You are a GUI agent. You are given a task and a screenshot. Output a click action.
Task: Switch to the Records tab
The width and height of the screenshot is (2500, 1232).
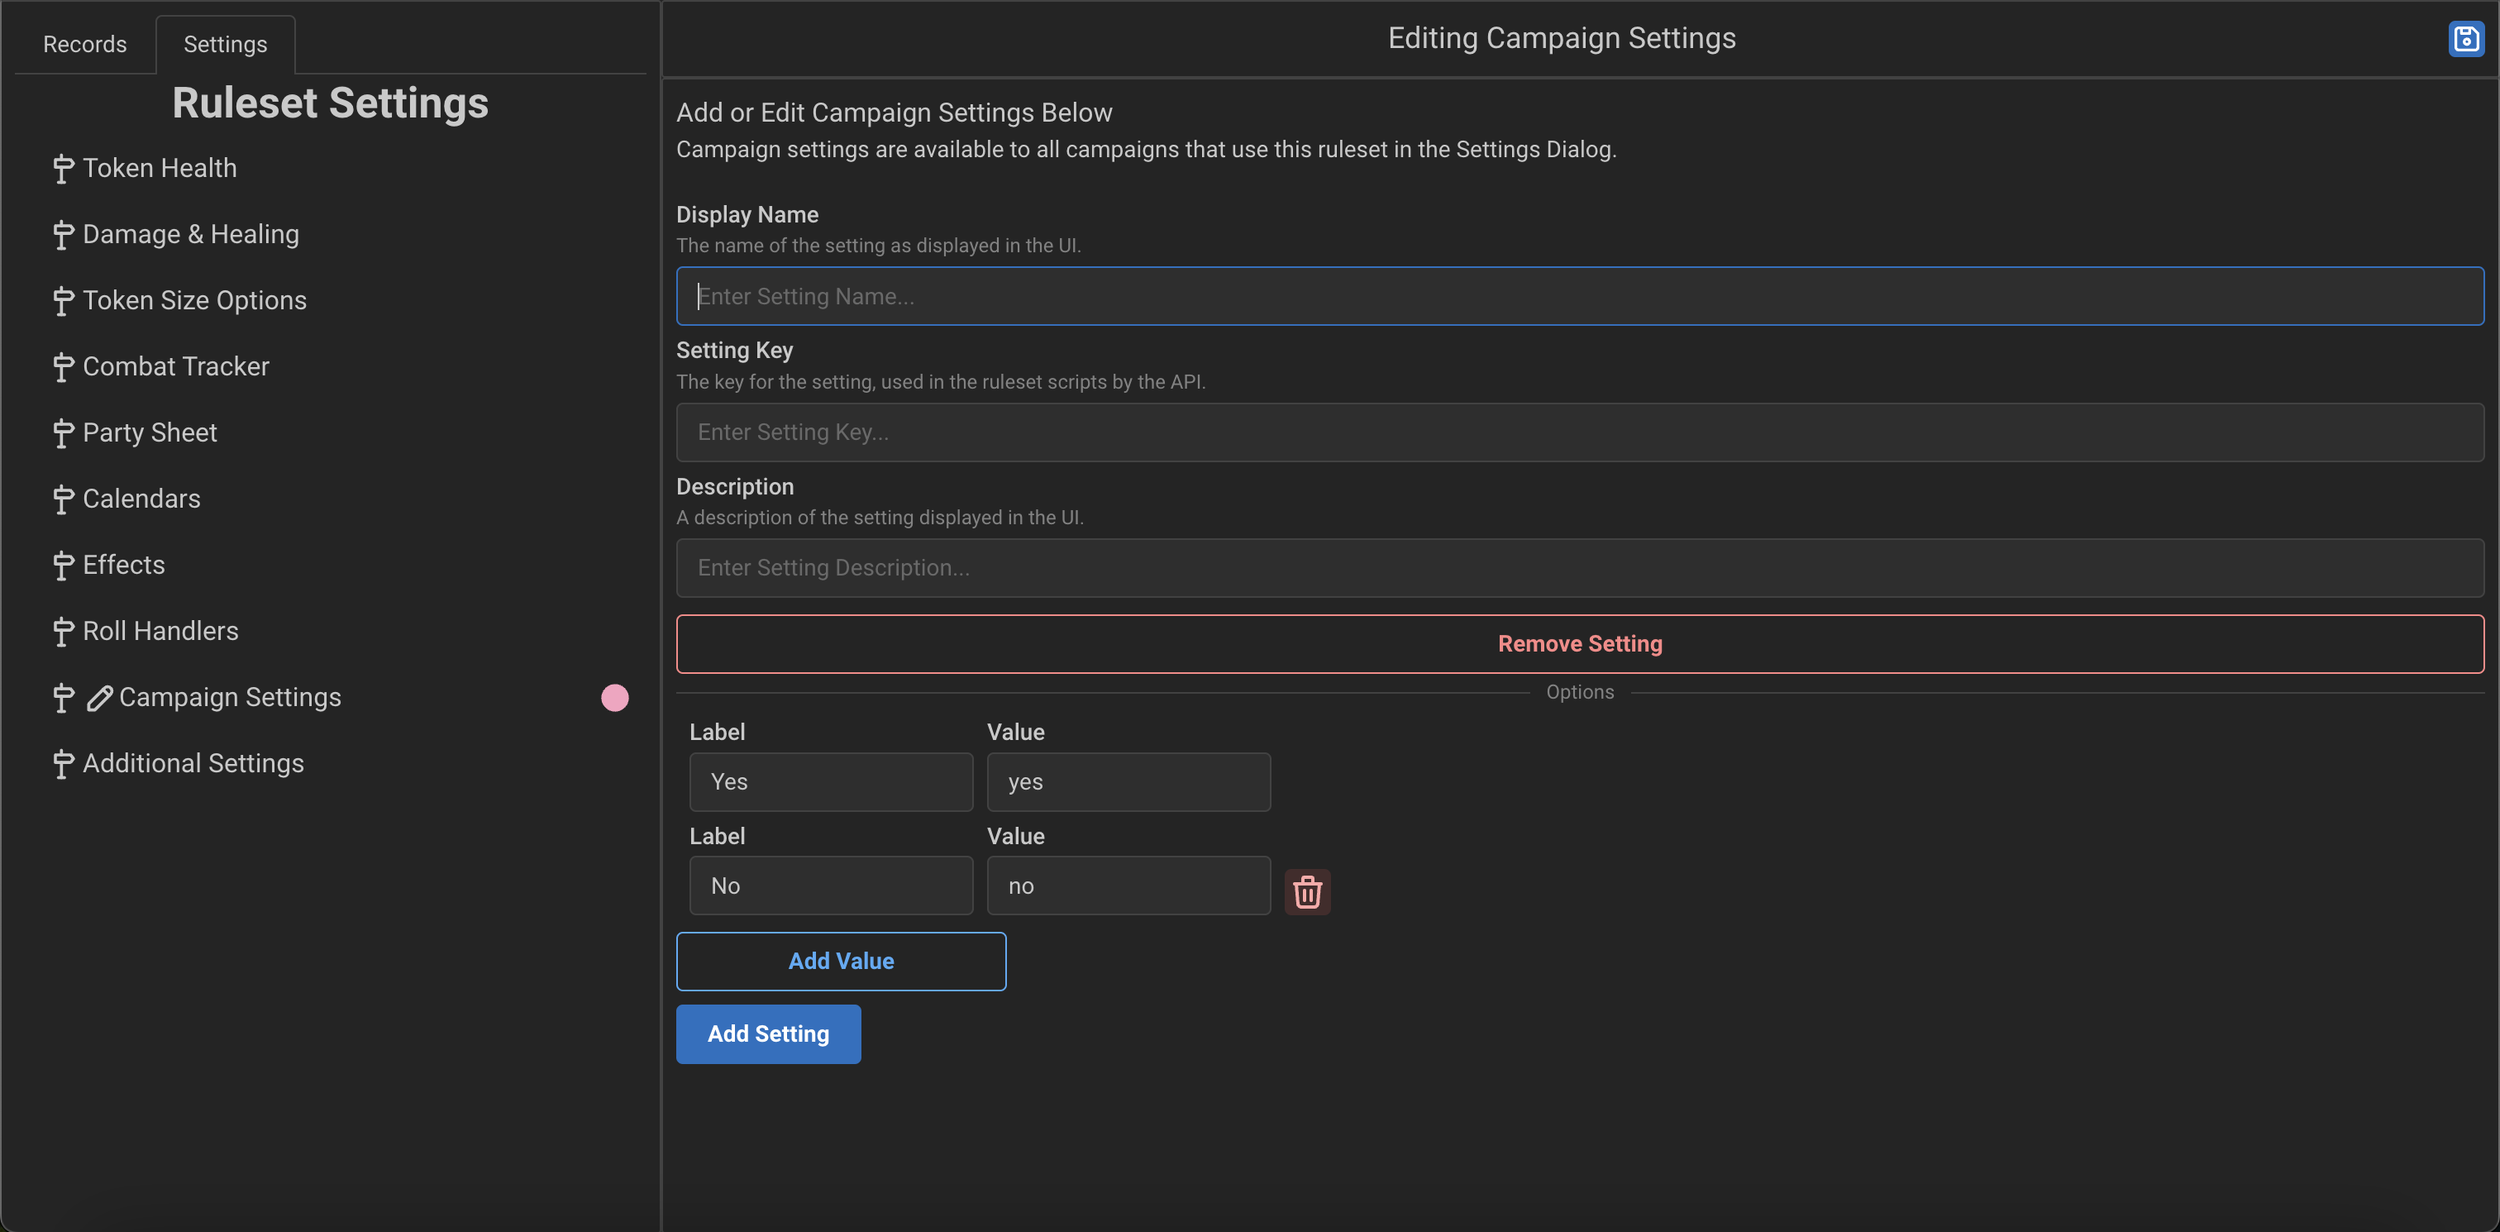tap(84, 43)
